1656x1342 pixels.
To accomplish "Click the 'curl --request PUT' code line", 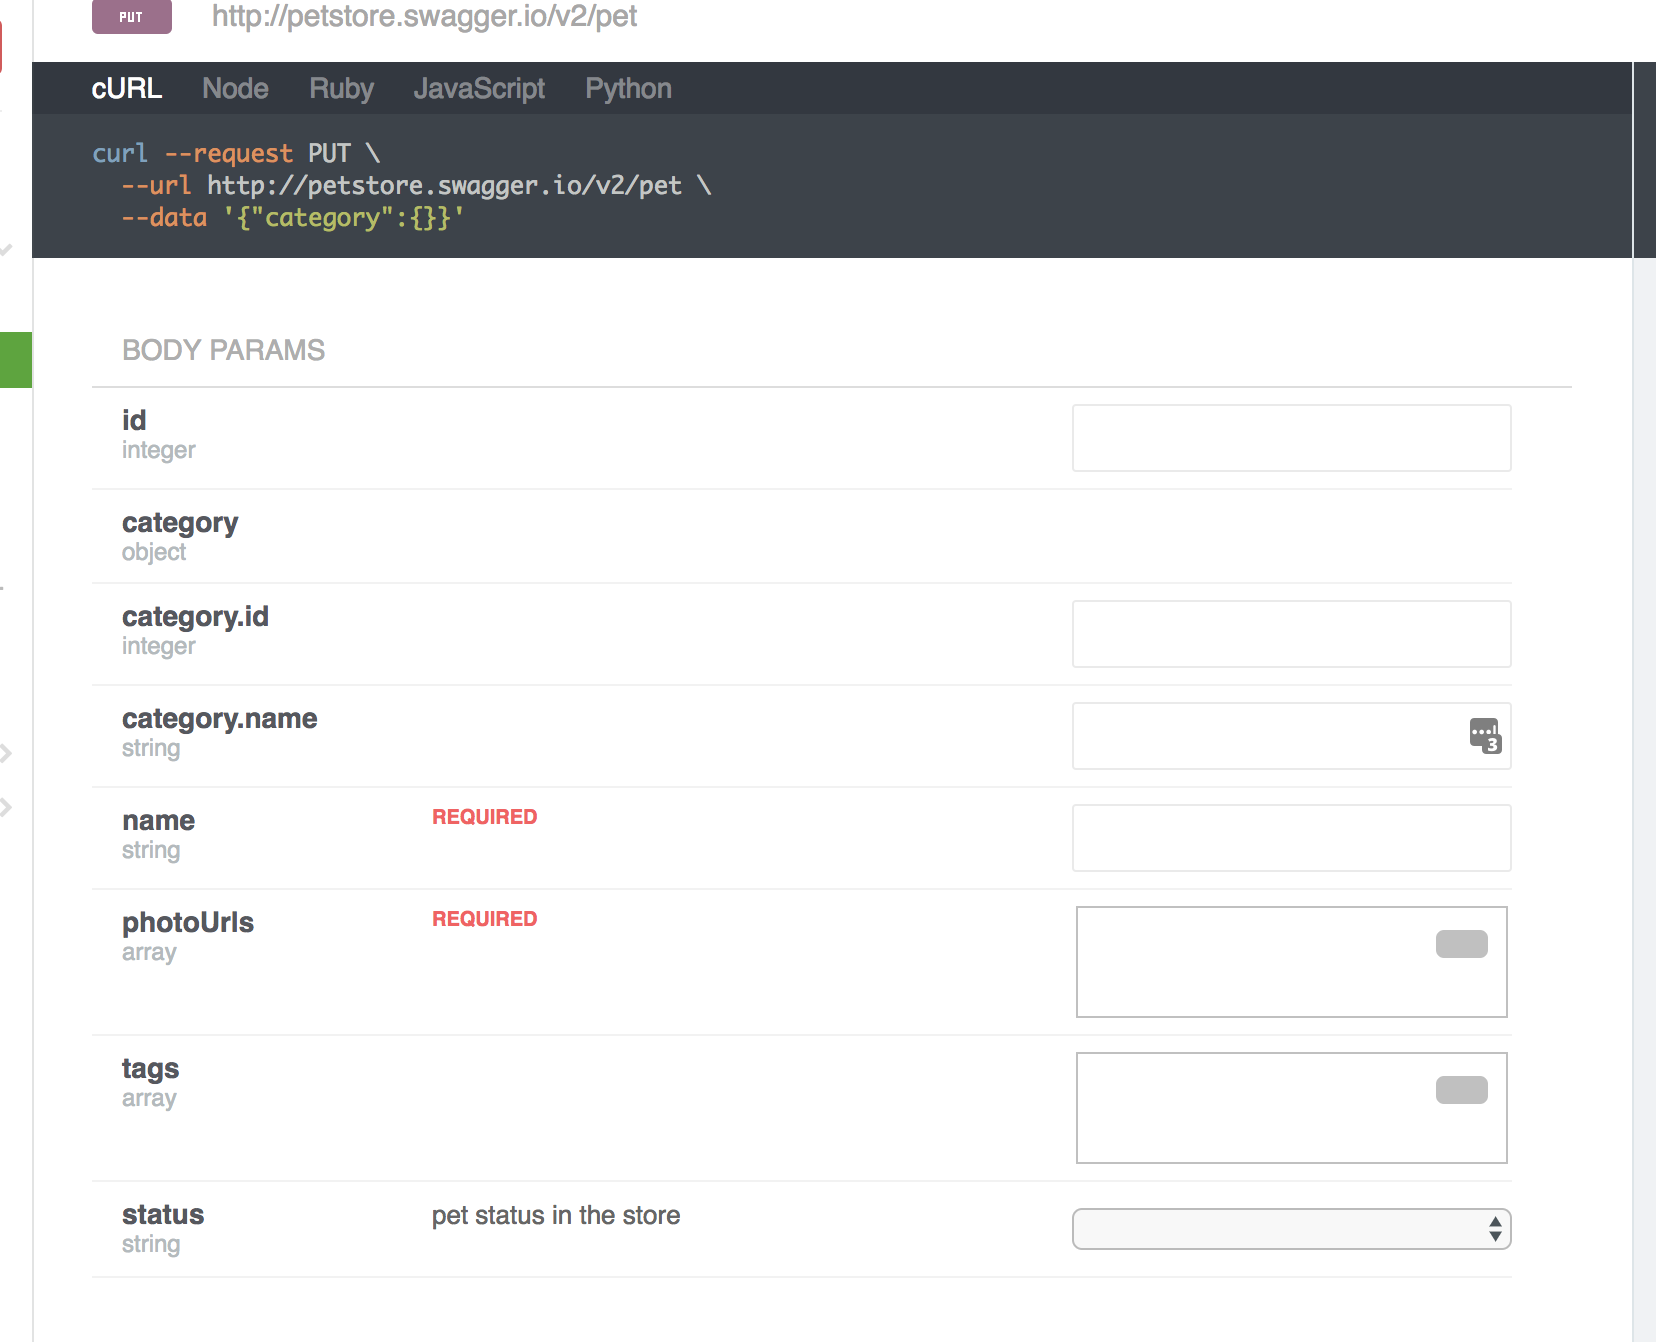I will point(236,153).
